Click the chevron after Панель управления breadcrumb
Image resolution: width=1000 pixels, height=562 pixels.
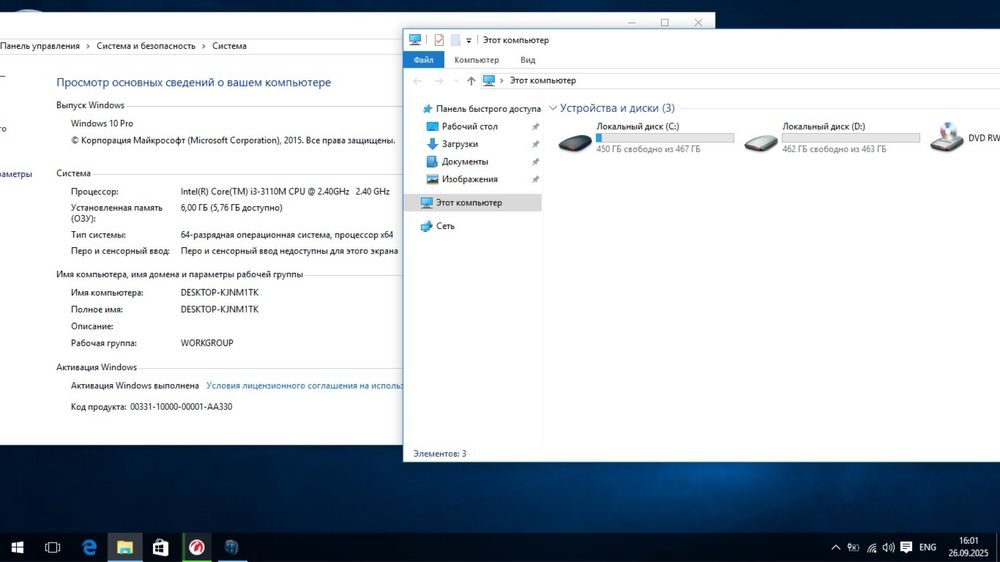click(88, 46)
